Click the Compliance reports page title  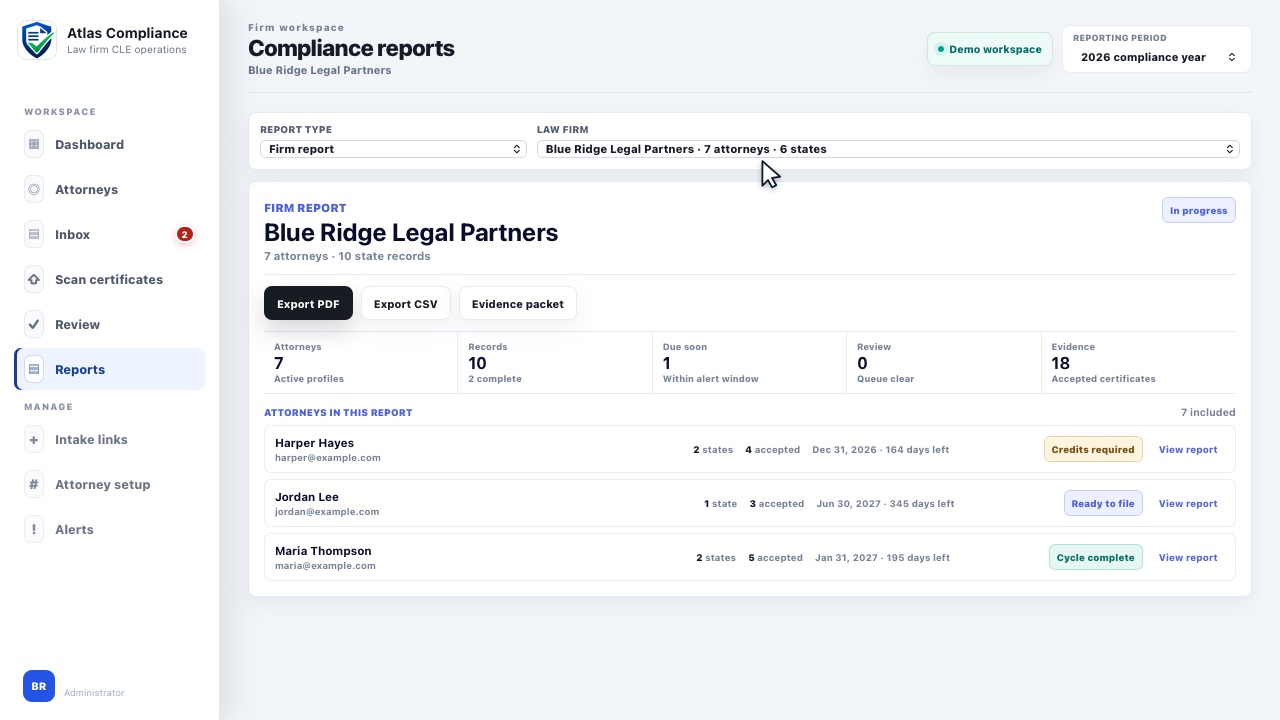click(351, 48)
